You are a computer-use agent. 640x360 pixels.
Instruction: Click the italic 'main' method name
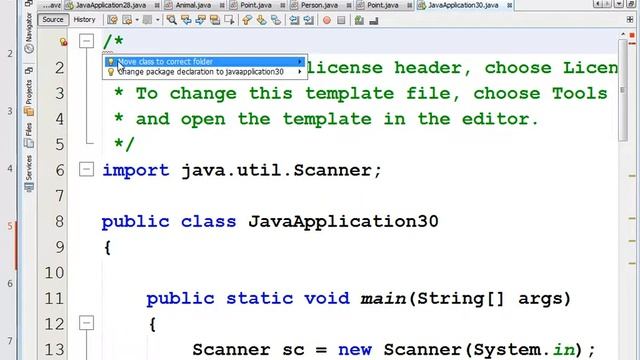point(383,299)
